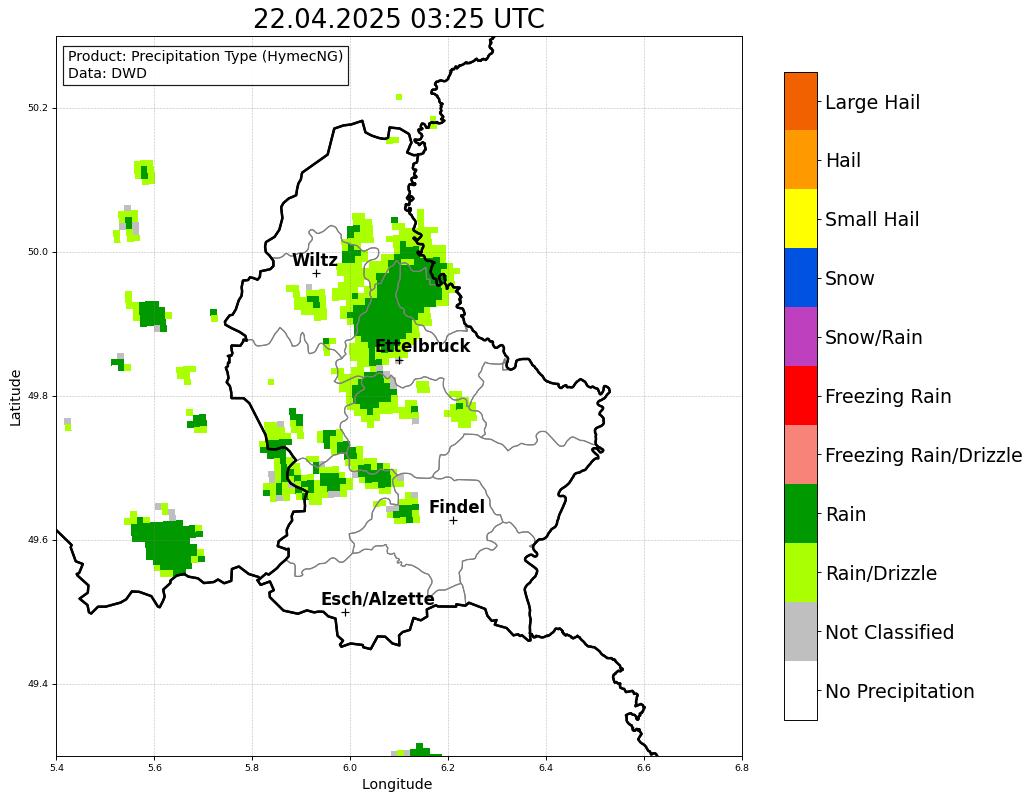
Task: Click the 'Findel' city label
Action: pyautogui.click(x=457, y=507)
